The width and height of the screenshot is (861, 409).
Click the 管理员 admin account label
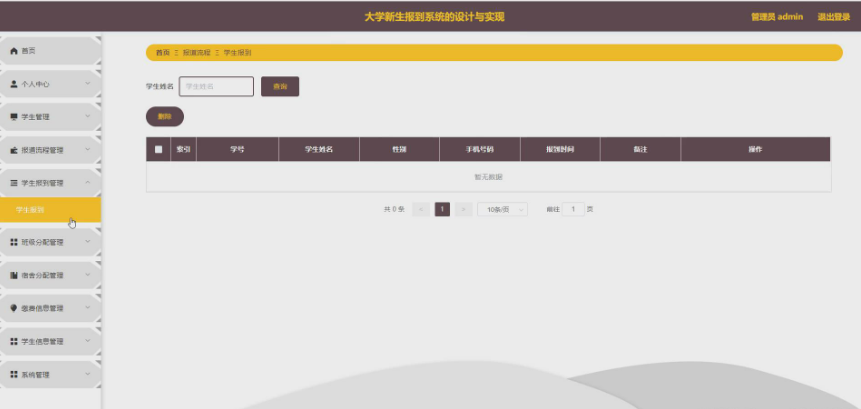(x=777, y=17)
